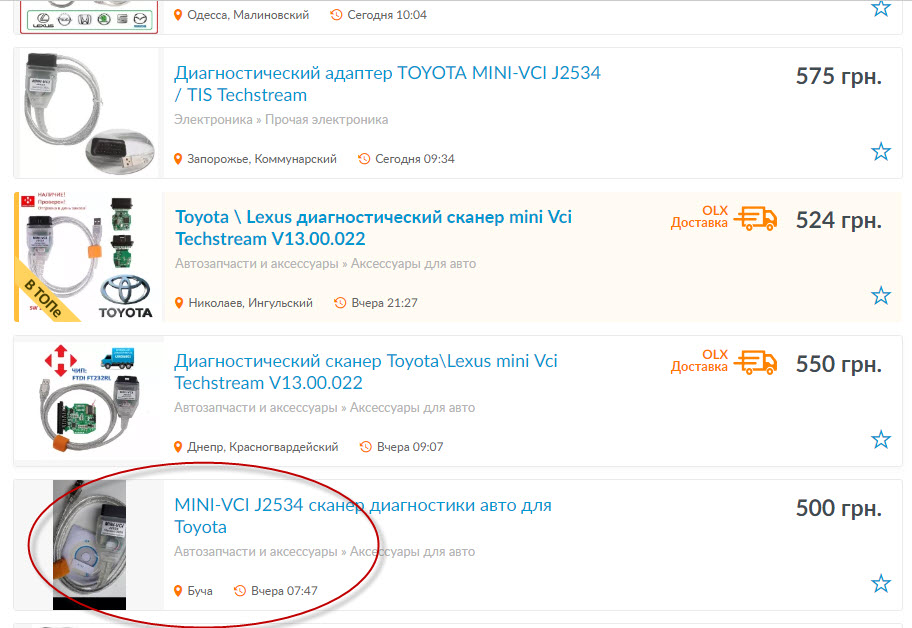Star the 524 грн. Toyota Lexus listing
Image resolution: width=912 pixels, height=628 pixels.
point(880,296)
